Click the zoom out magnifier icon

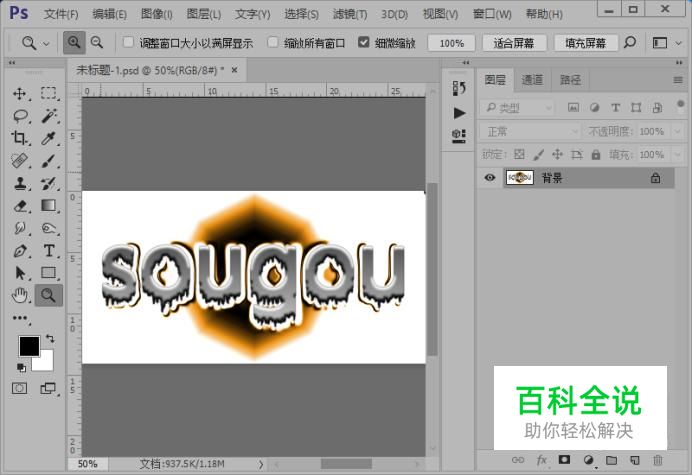click(x=97, y=43)
